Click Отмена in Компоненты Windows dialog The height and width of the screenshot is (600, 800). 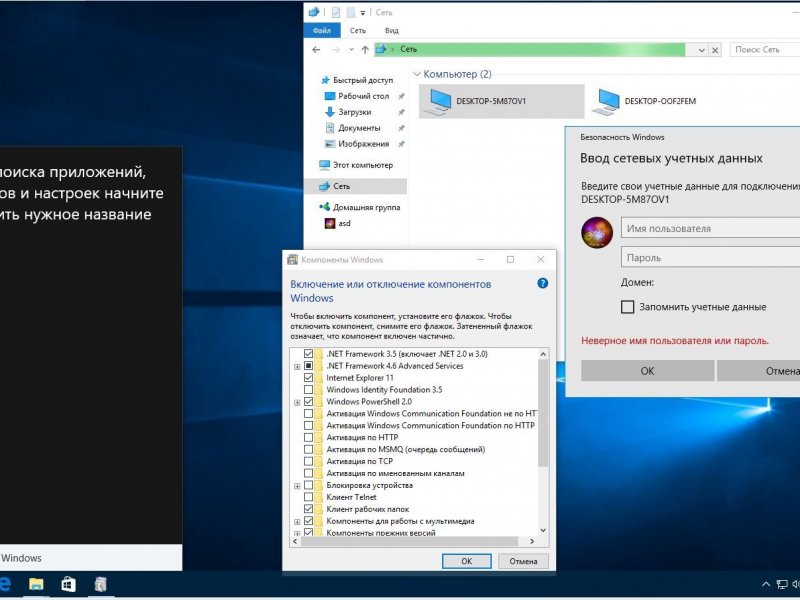[523, 561]
